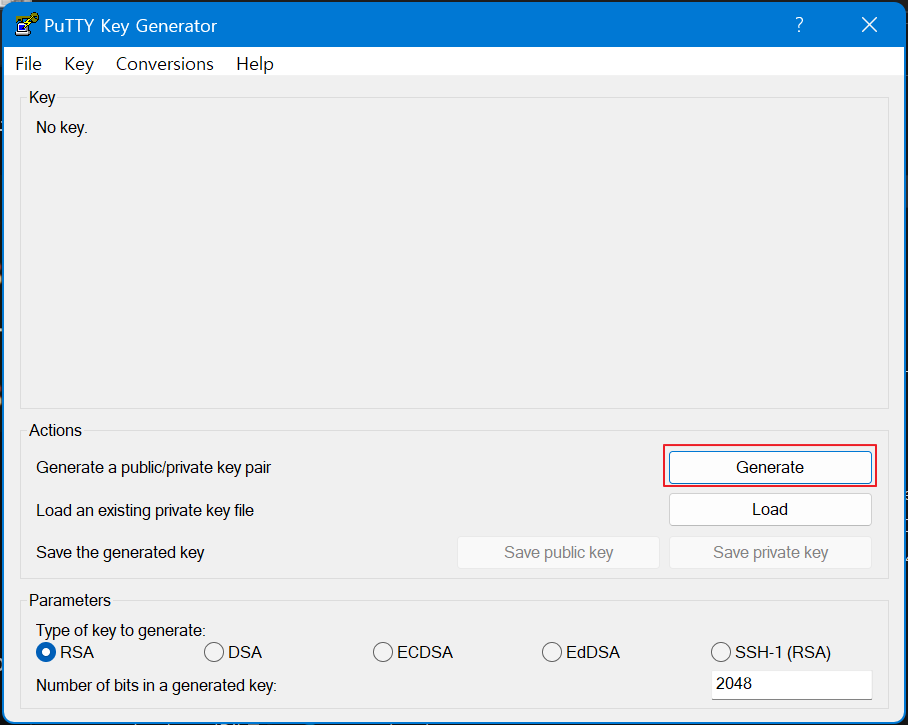Viewport: 909px width, 725px height.
Task: Click 'Type of key to generate:' label
Action: point(121,630)
